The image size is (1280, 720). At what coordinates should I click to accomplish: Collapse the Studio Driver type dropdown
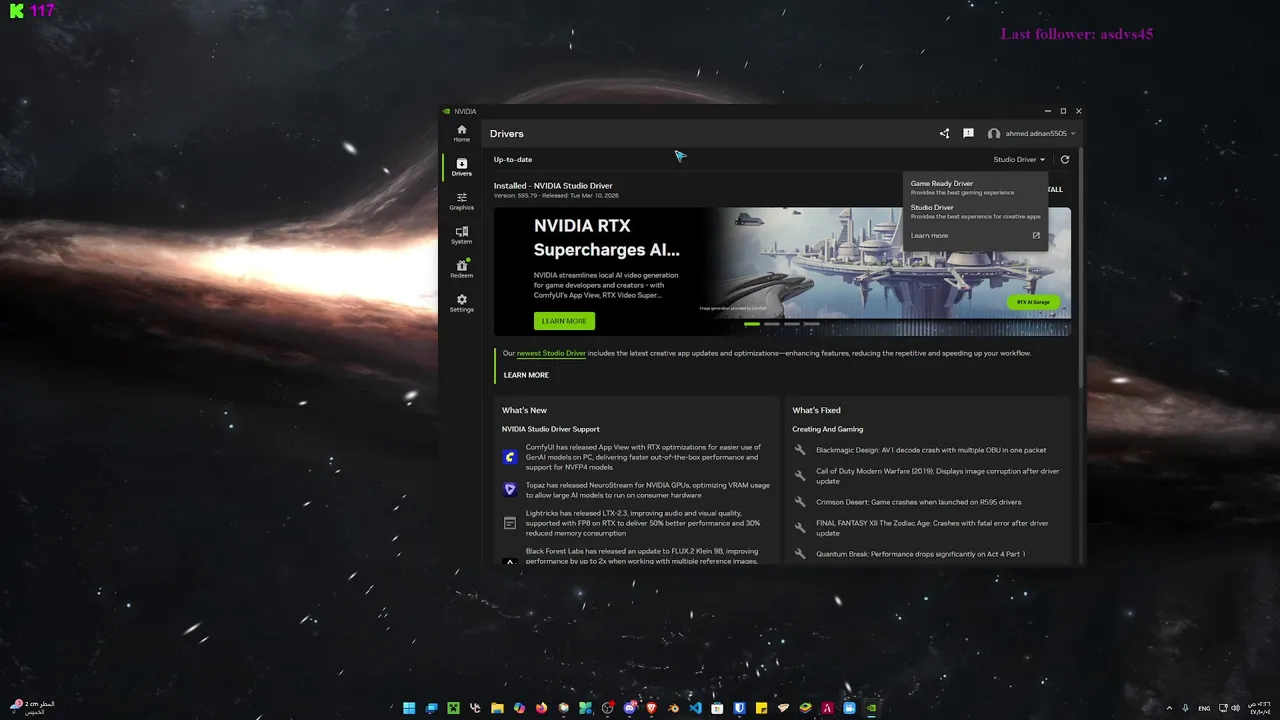click(1019, 159)
